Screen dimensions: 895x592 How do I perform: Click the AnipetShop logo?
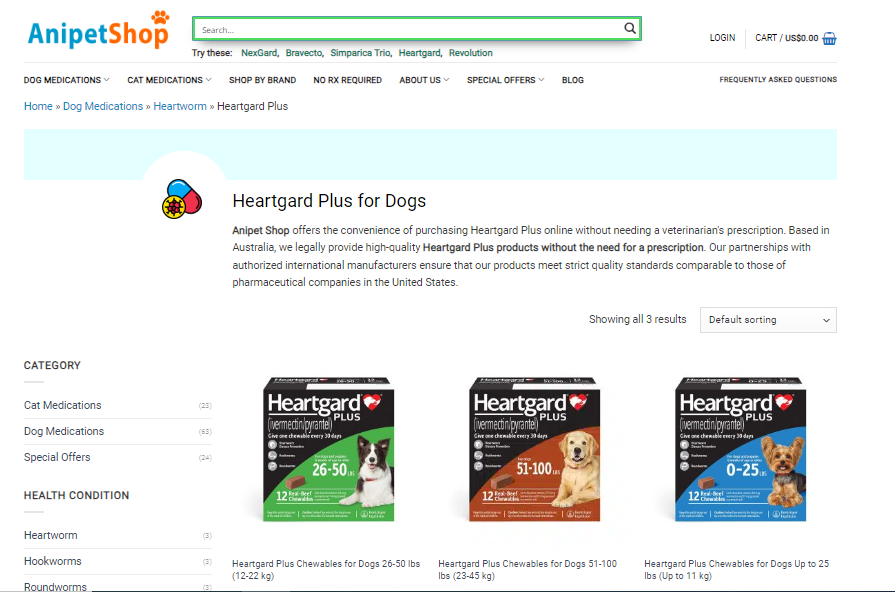click(99, 30)
